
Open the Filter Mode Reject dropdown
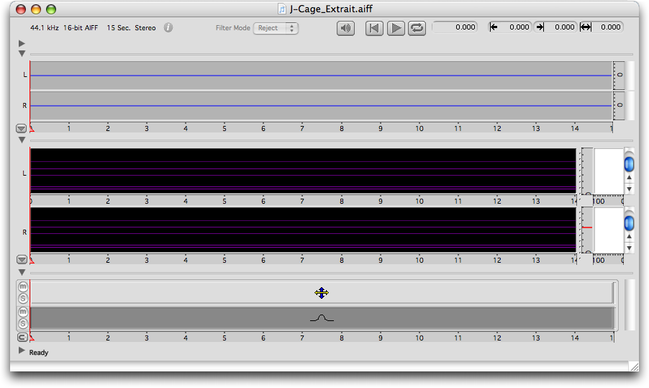276,28
